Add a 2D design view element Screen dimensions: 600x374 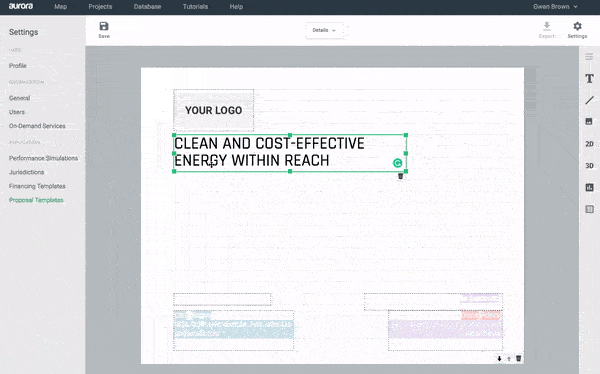589,144
